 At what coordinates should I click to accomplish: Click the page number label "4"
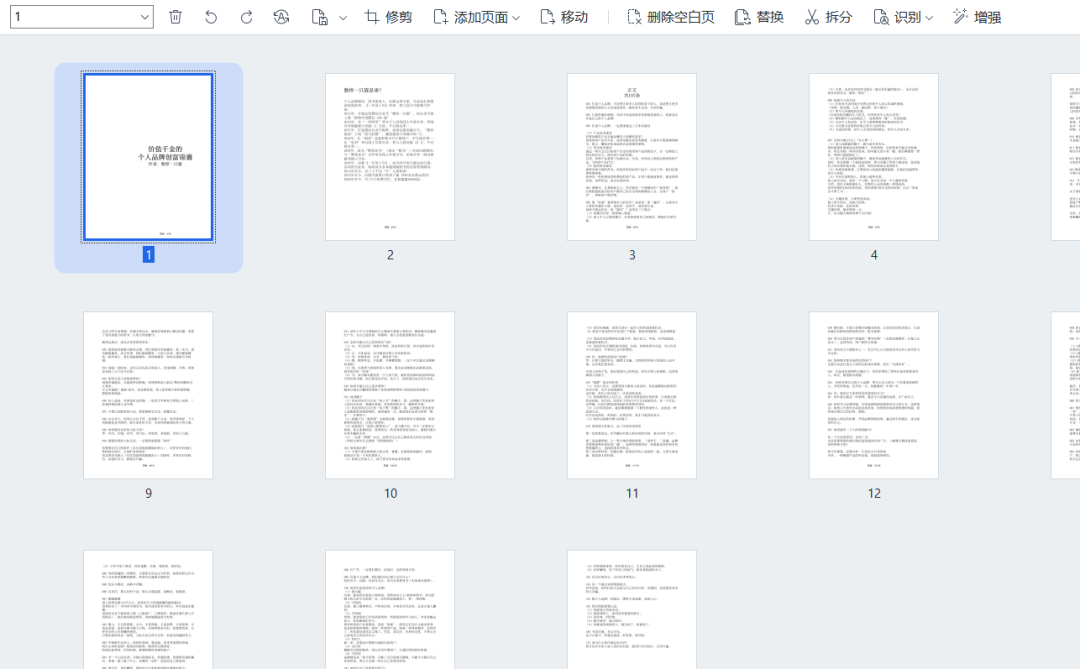(x=873, y=255)
